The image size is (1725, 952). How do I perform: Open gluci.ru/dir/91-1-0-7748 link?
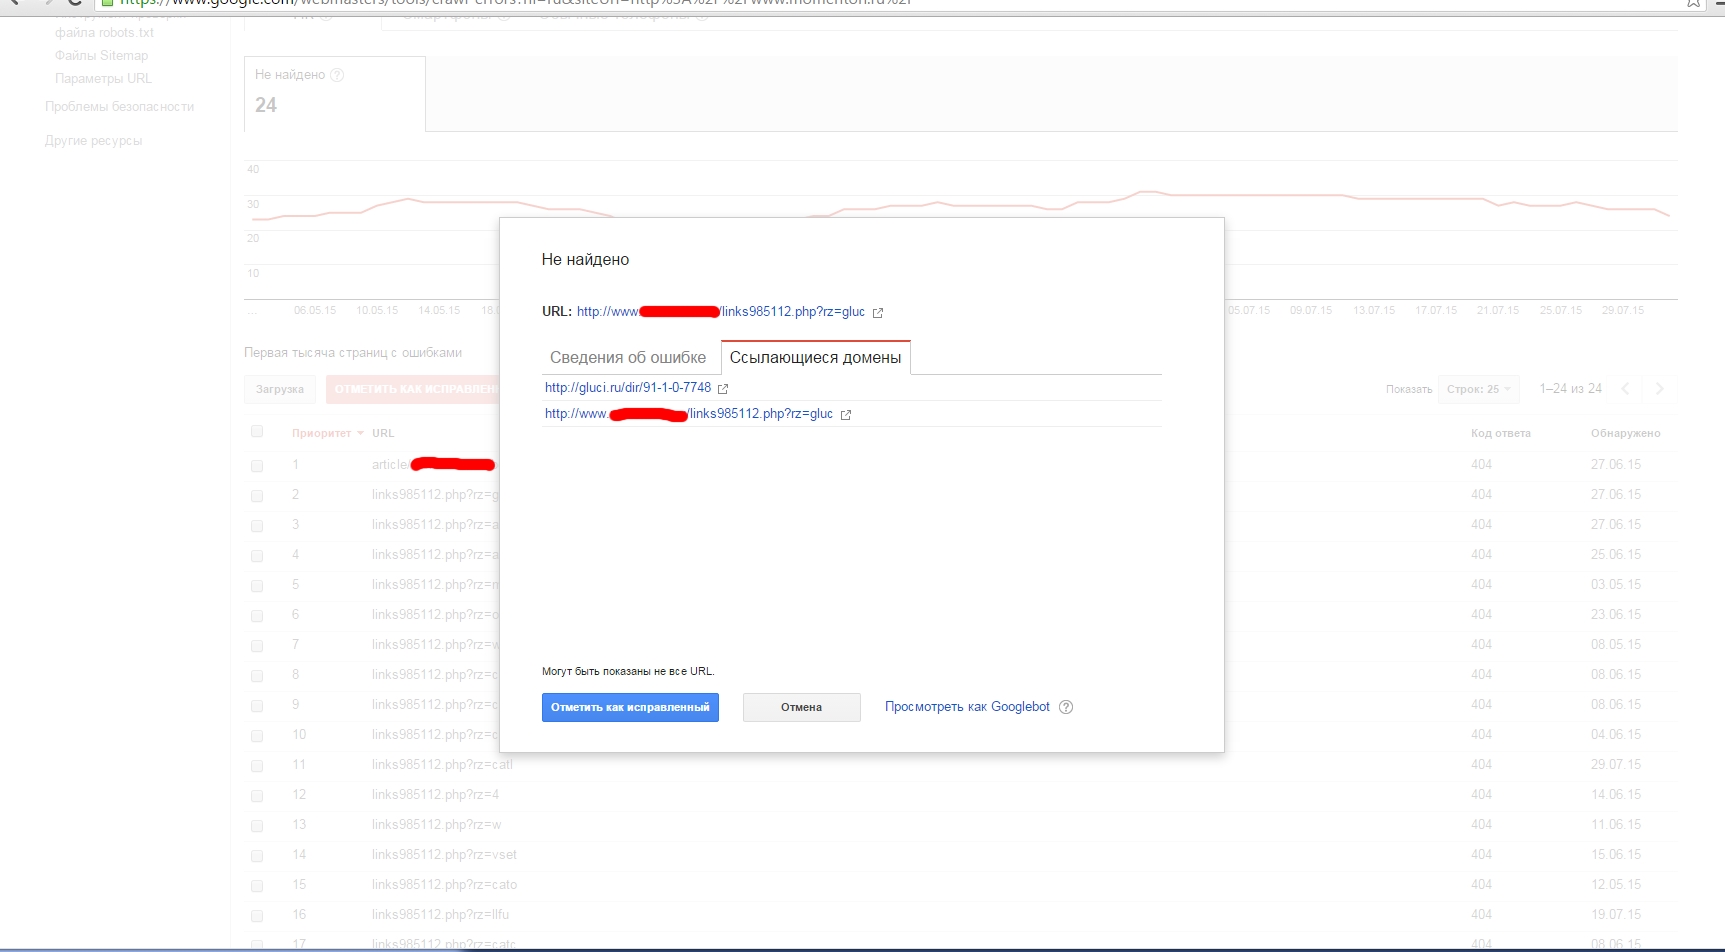[x=628, y=388]
